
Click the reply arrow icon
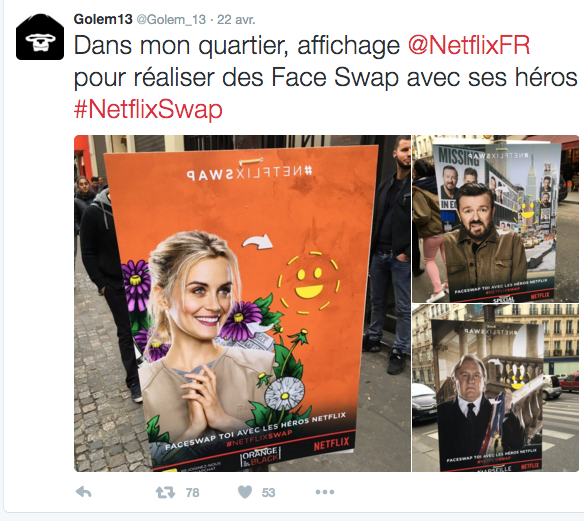coord(83,492)
